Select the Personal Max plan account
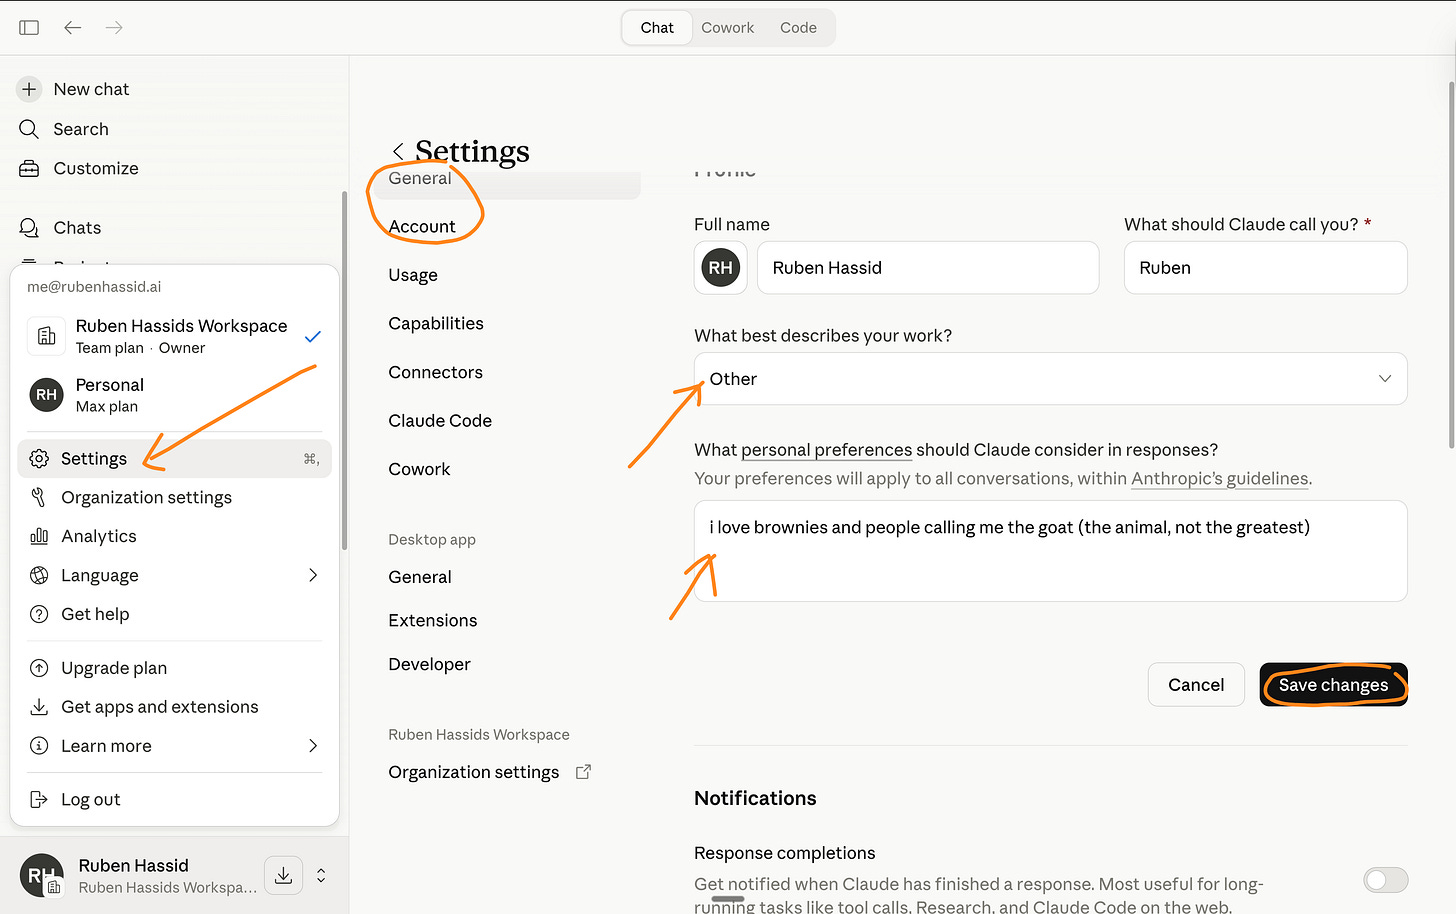The image size is (1456, 914). 175,395
